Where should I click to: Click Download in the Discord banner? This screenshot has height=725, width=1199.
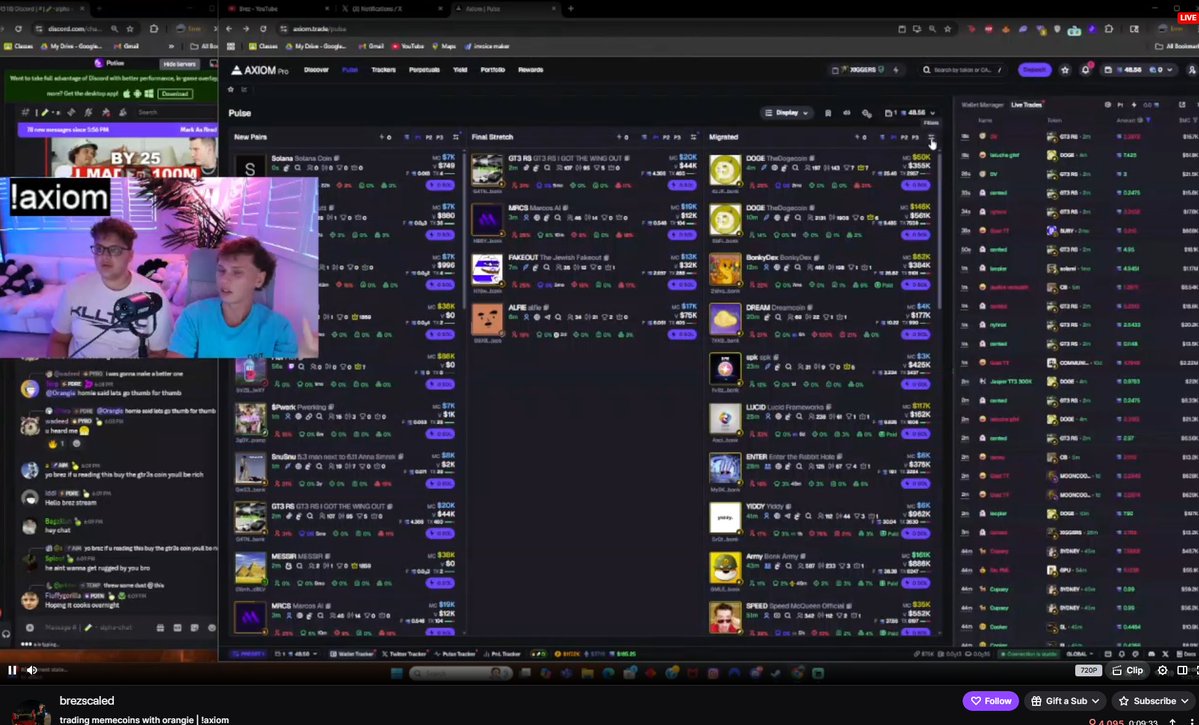click(174, 93)
